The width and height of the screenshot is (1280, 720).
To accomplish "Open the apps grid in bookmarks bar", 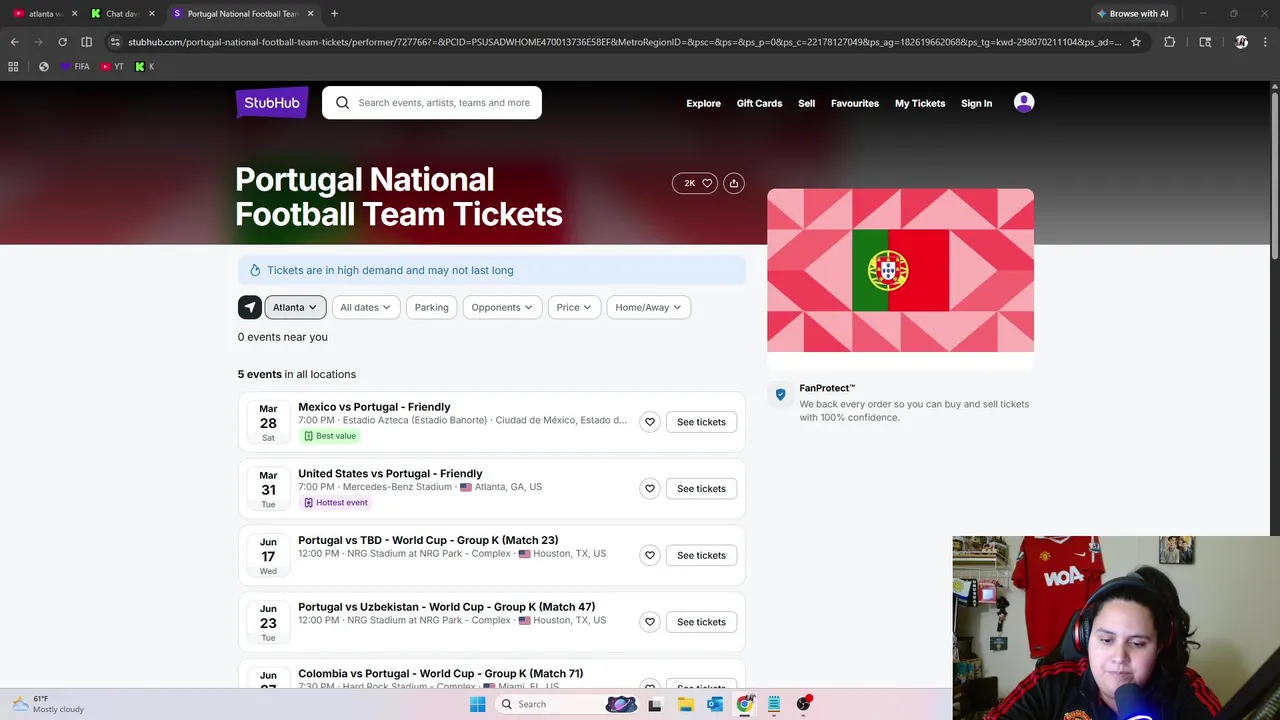I will coord(13,66).
